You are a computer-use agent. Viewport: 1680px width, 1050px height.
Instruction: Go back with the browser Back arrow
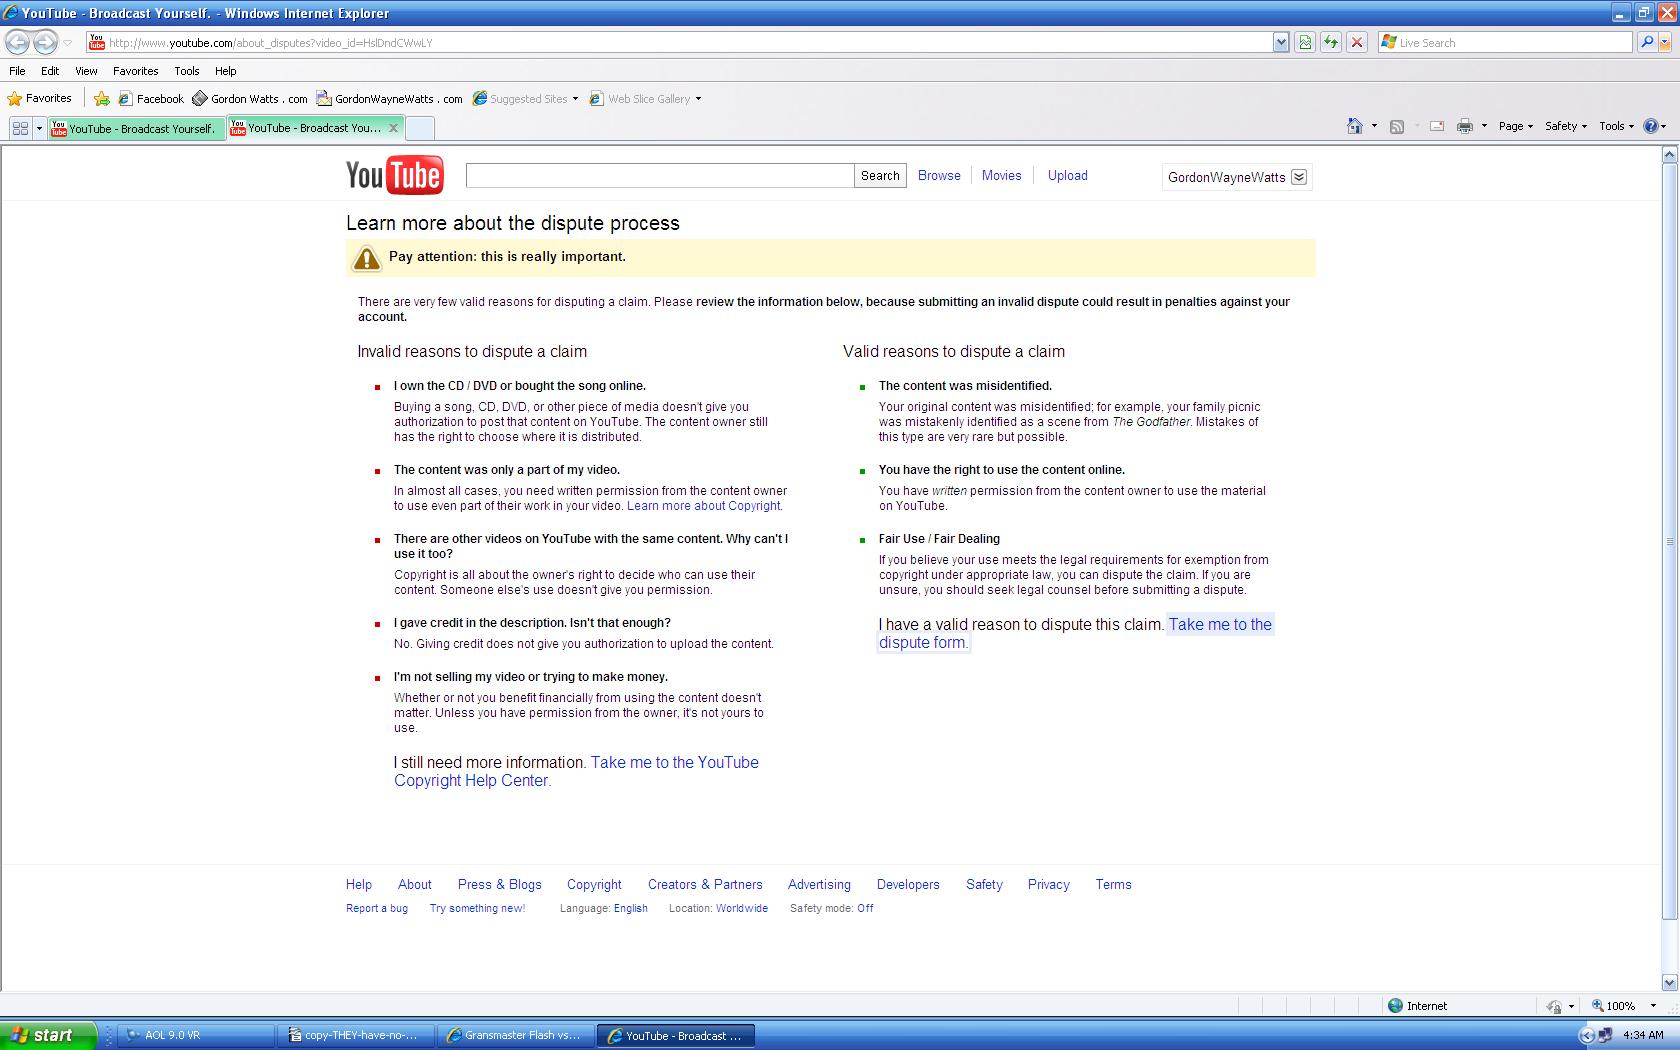coord(17,42)
